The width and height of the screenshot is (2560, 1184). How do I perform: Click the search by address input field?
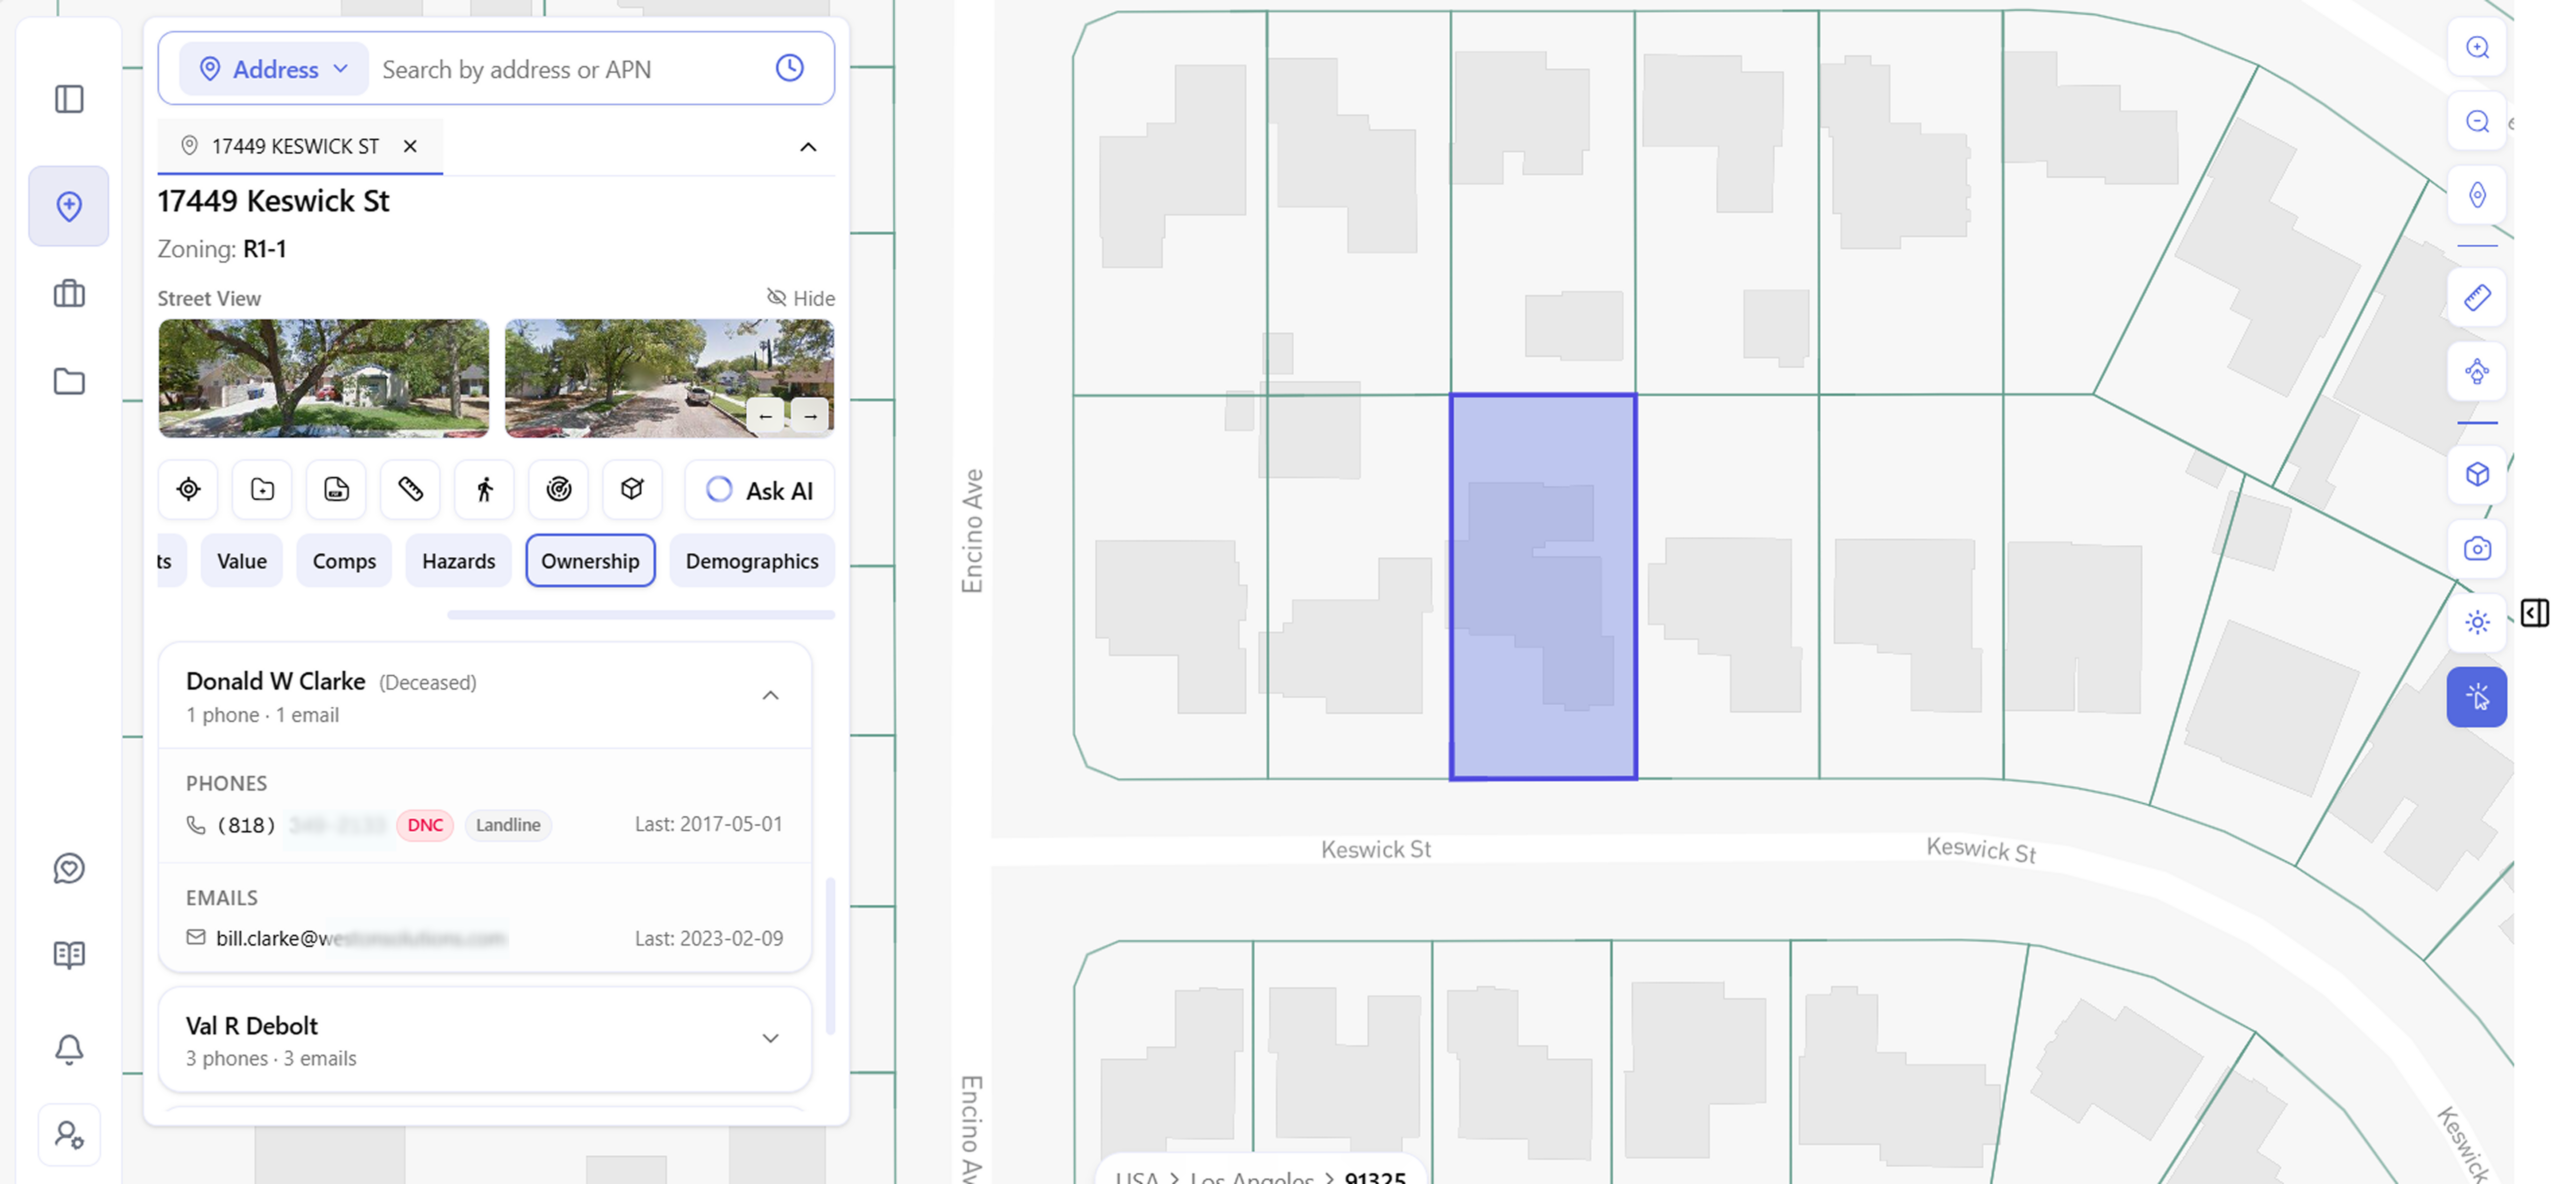coord(570,69)
